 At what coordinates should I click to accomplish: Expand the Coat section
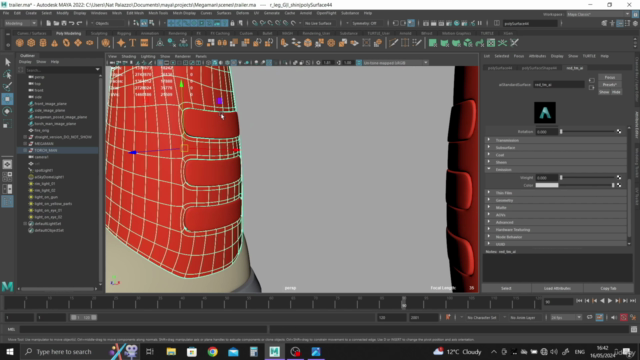point(557,155)
